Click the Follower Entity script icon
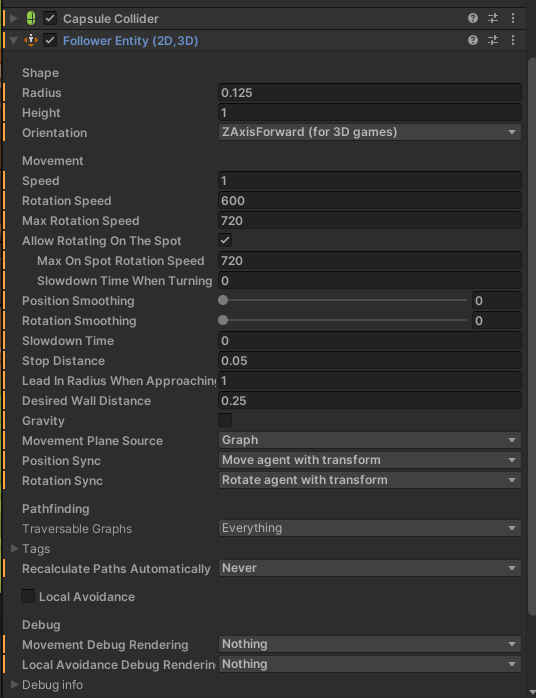This screenshot has height=698, width=536. (x=31, y=41)
